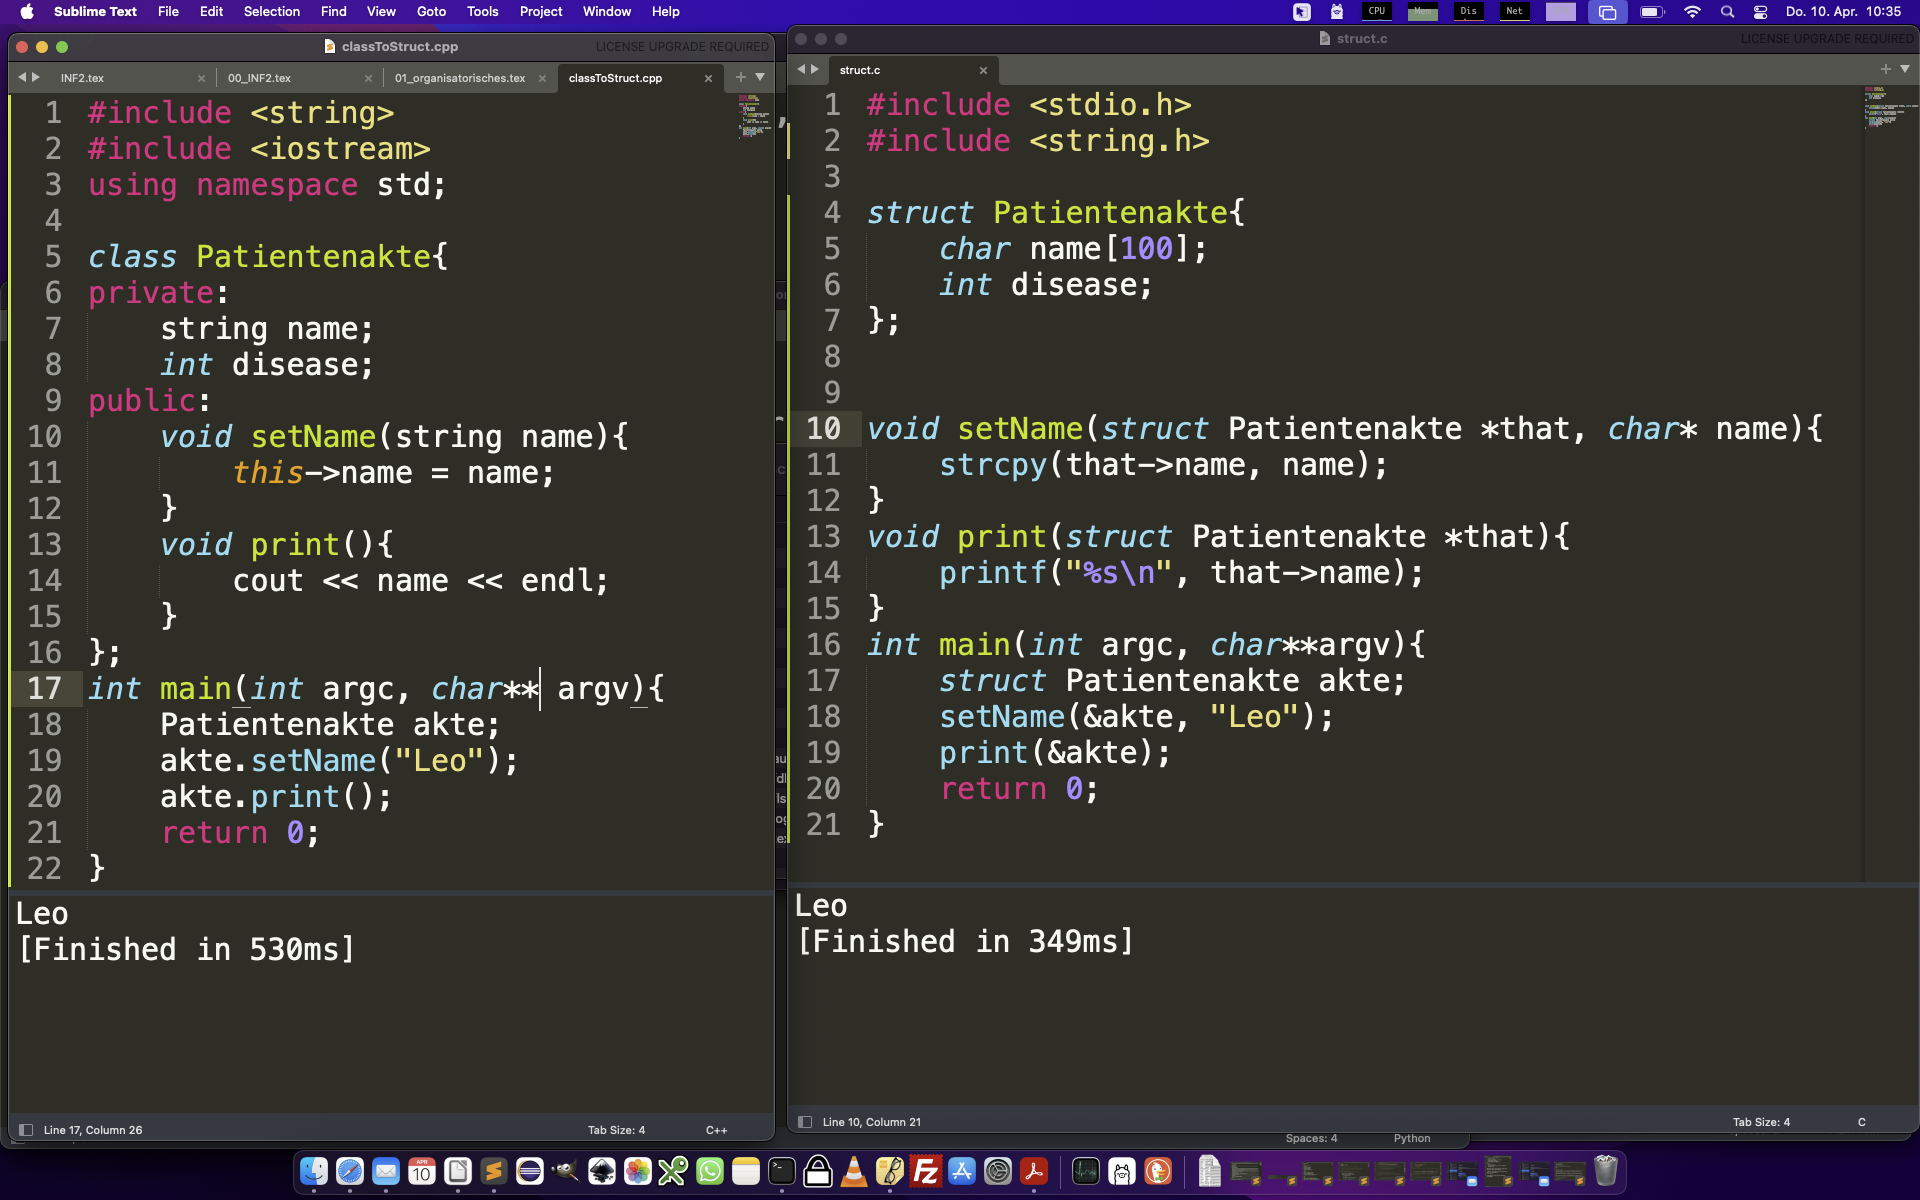The image size is (1920, 1200).
Task: Open the Tools menu
Action: coord(482,12)
